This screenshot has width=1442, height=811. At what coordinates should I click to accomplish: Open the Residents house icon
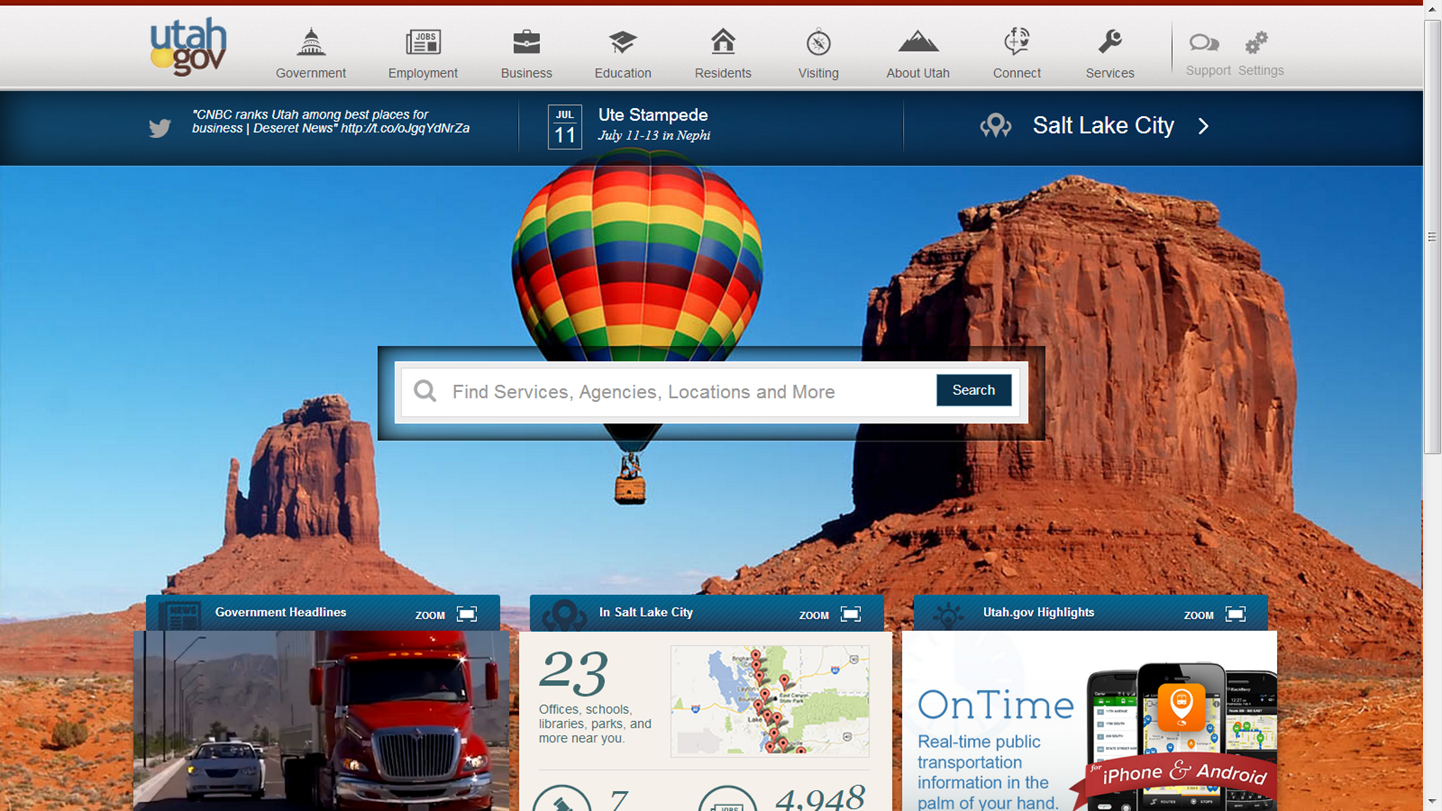722,42
